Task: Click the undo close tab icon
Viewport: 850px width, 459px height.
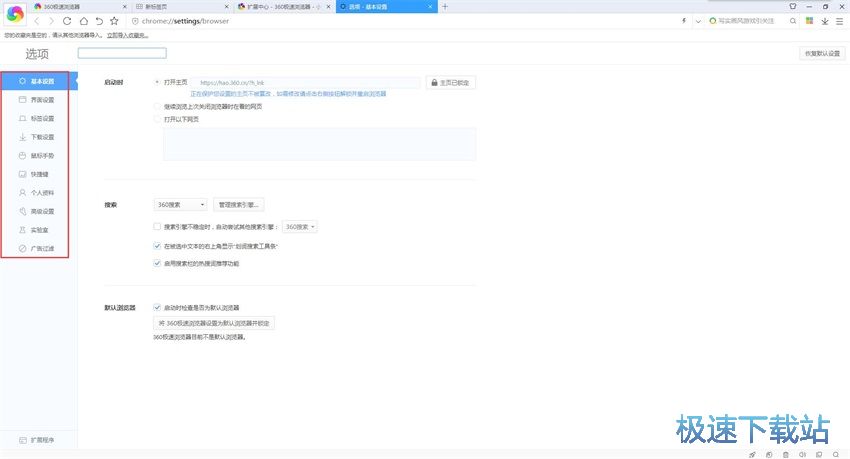Action: click(99, 21)
